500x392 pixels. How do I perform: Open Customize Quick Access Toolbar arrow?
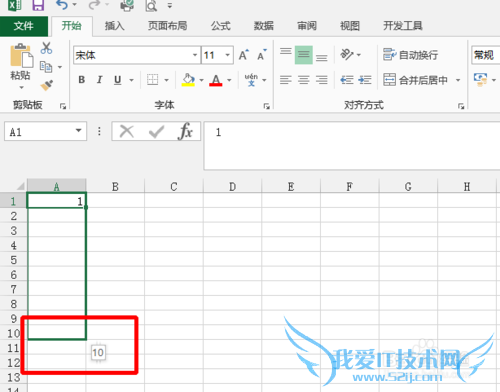click(170, 6)
